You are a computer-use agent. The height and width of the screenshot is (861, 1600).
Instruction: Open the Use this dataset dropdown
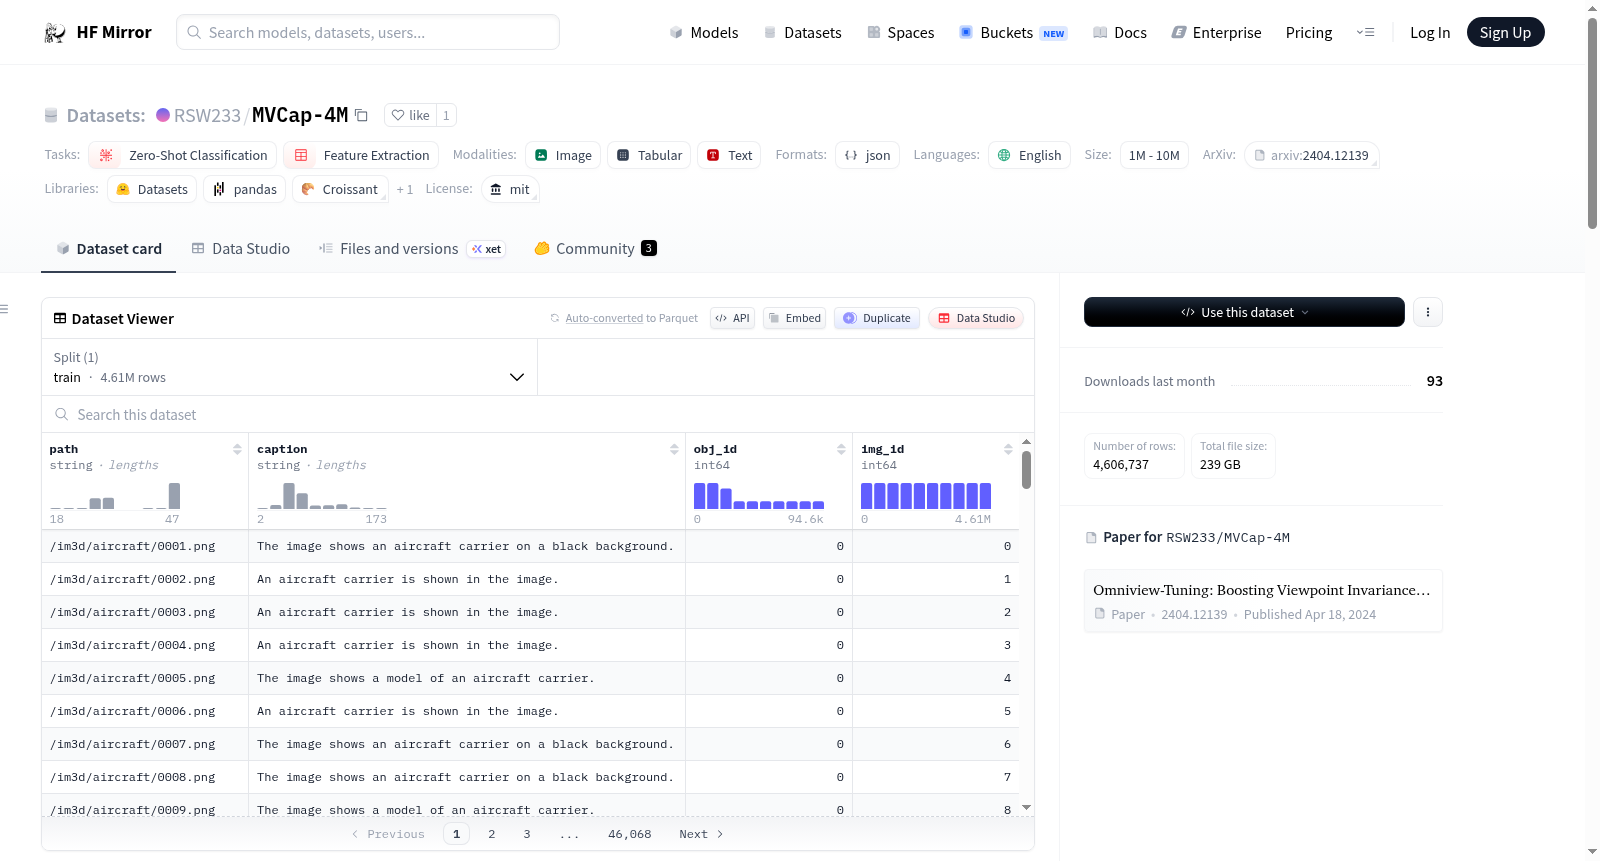pos(1244,312)
